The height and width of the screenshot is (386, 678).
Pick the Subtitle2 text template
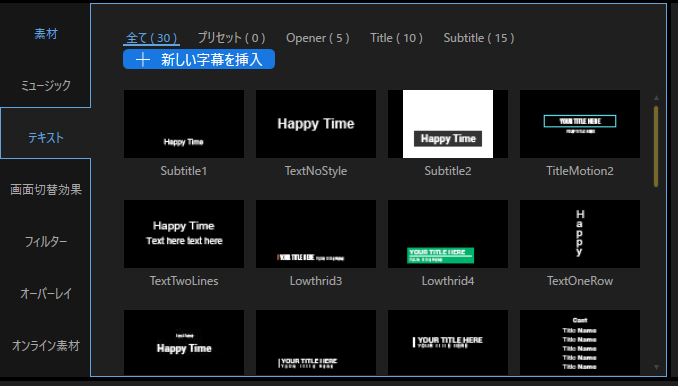click(448, 124)
